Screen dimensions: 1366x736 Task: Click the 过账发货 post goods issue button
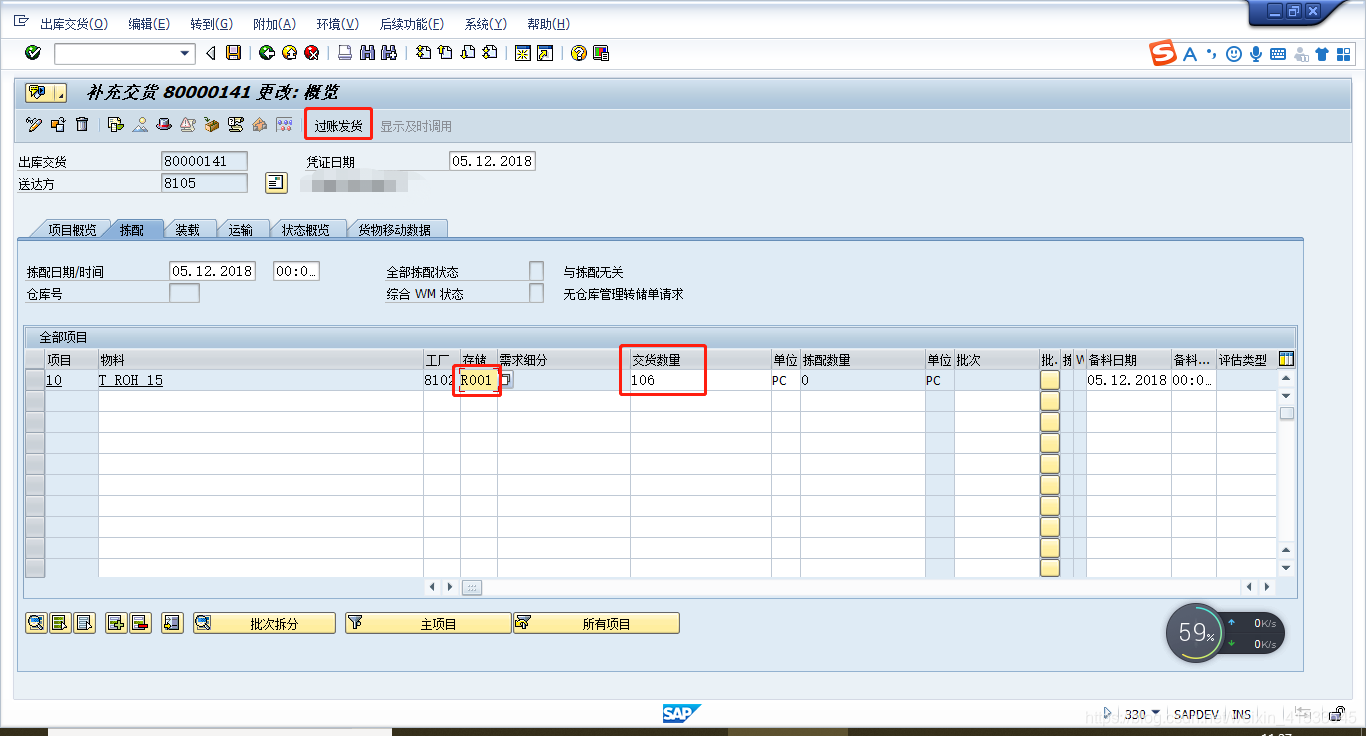coord(338,126)
